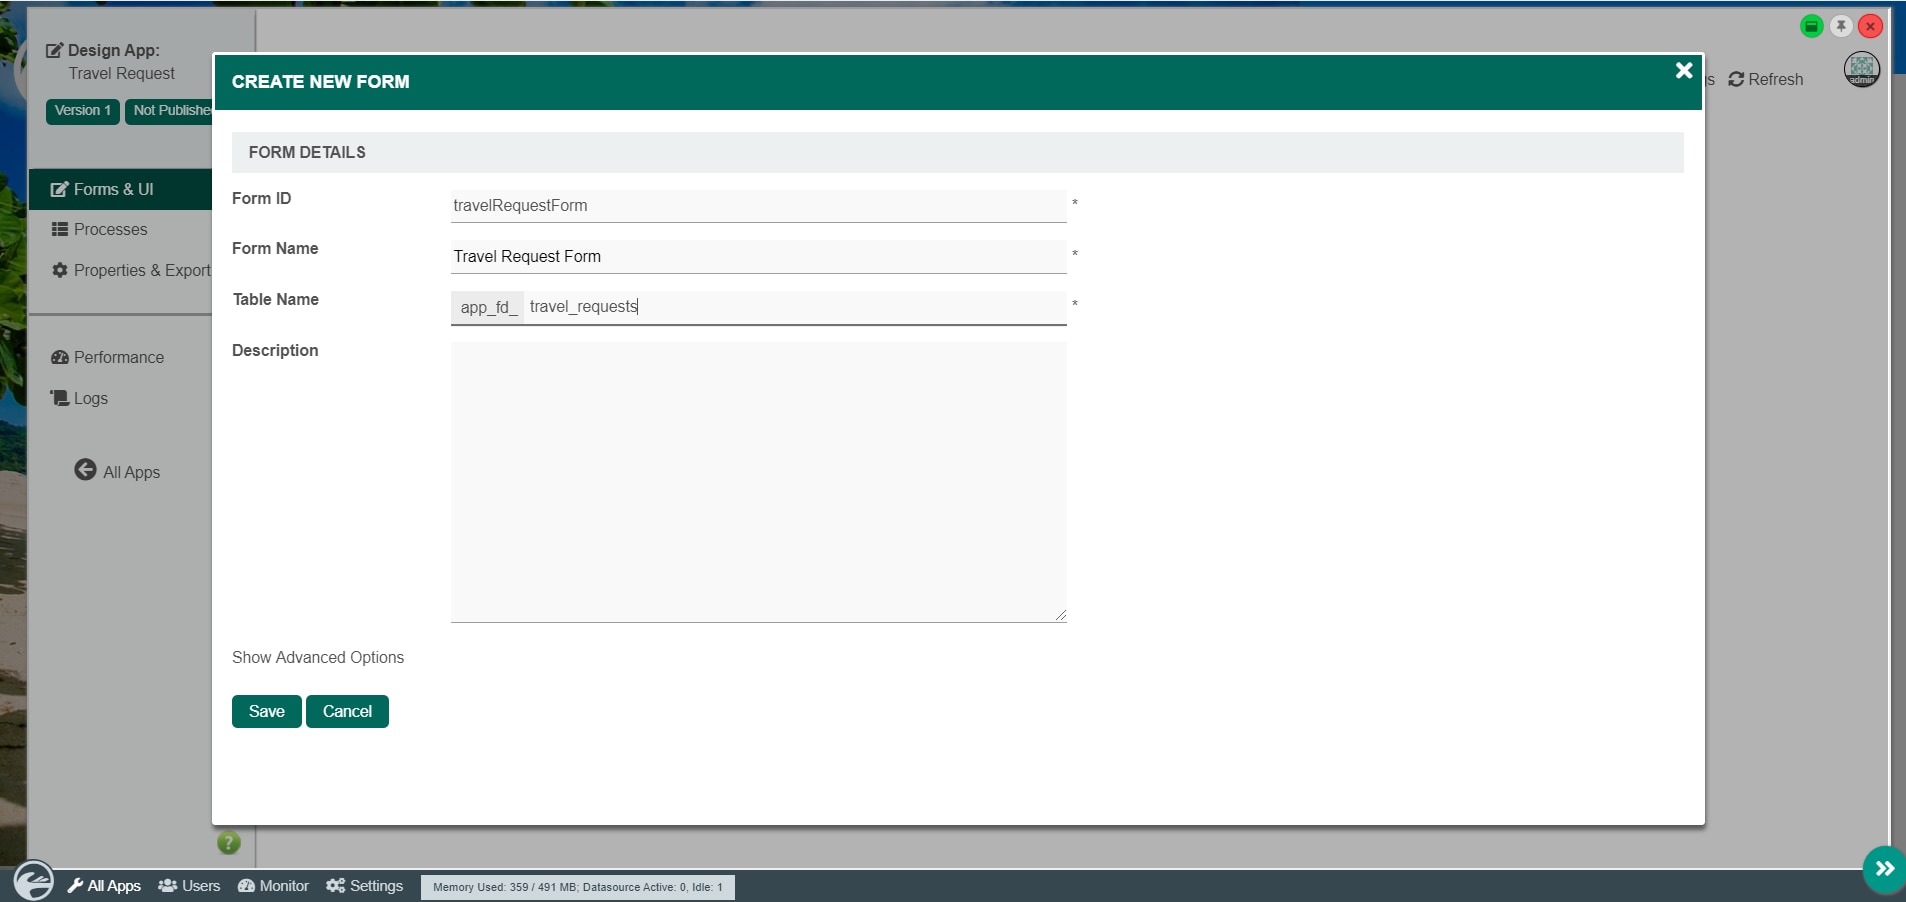Open Settings from the bottom bar

point(364,885)
